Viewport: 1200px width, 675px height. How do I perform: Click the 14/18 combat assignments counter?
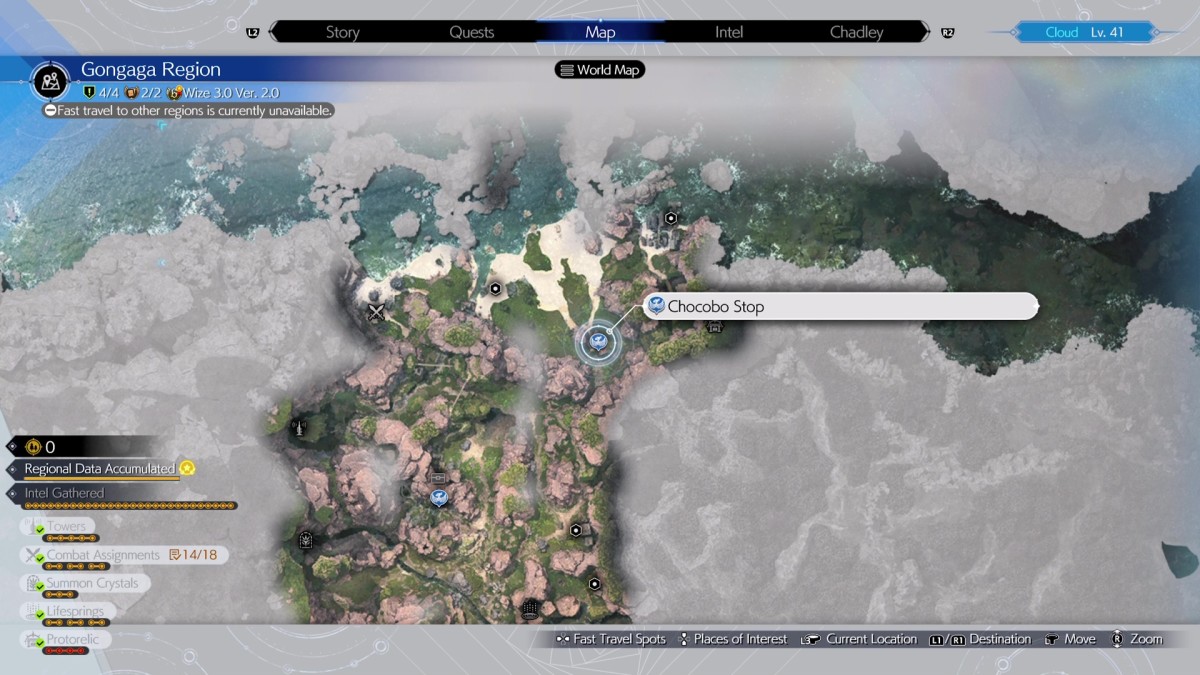(192, 554)
